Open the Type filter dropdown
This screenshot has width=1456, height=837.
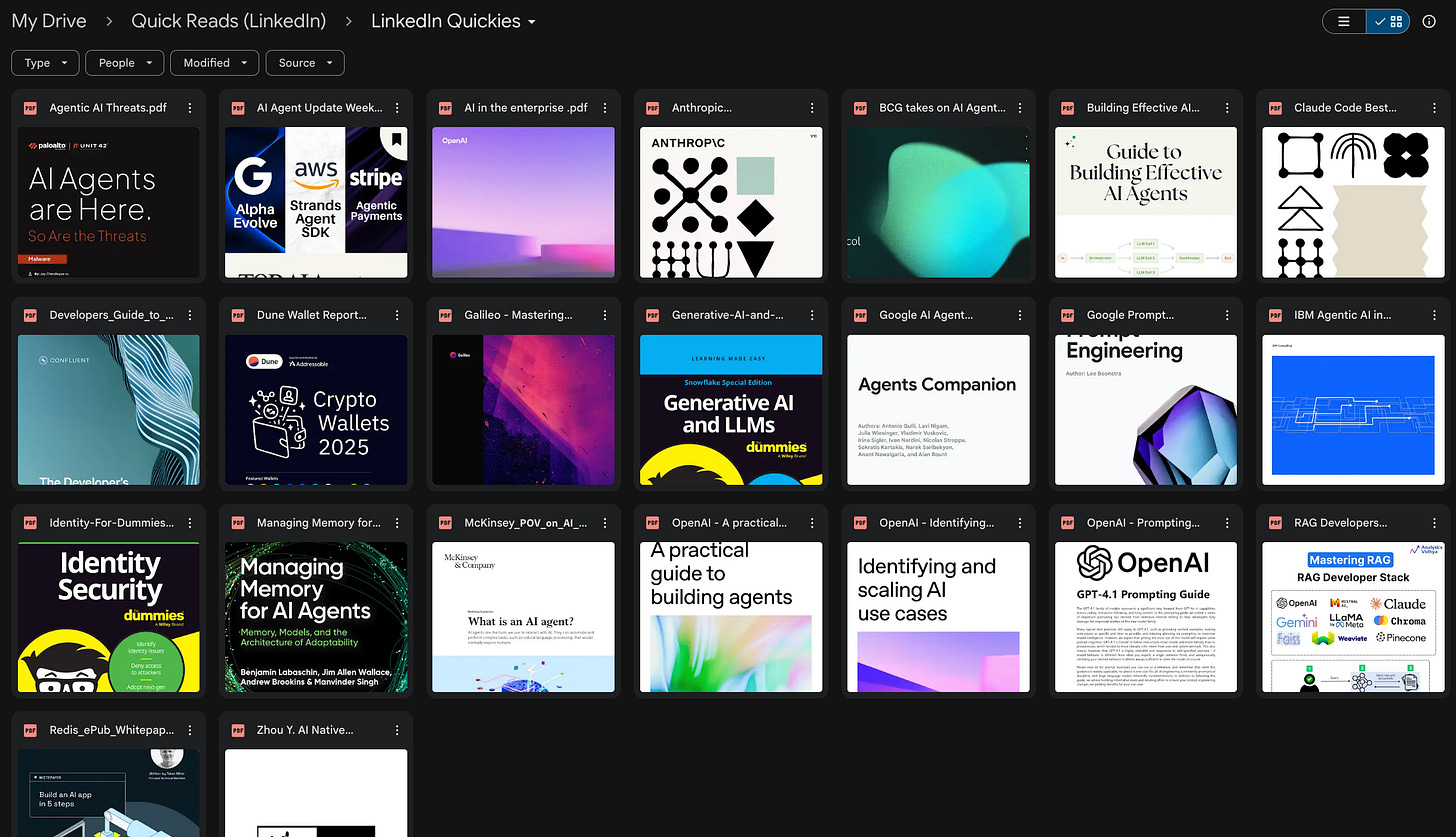45,63
